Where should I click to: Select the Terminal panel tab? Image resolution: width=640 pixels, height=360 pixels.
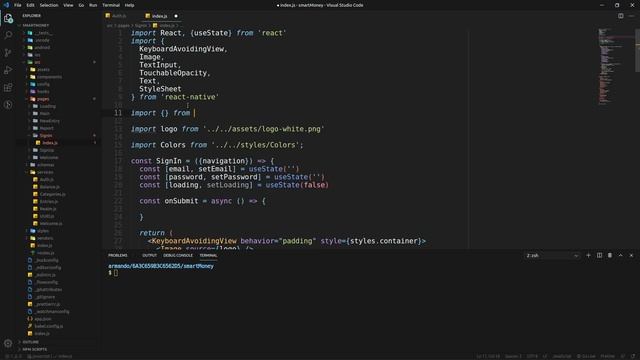coord(208,256)
